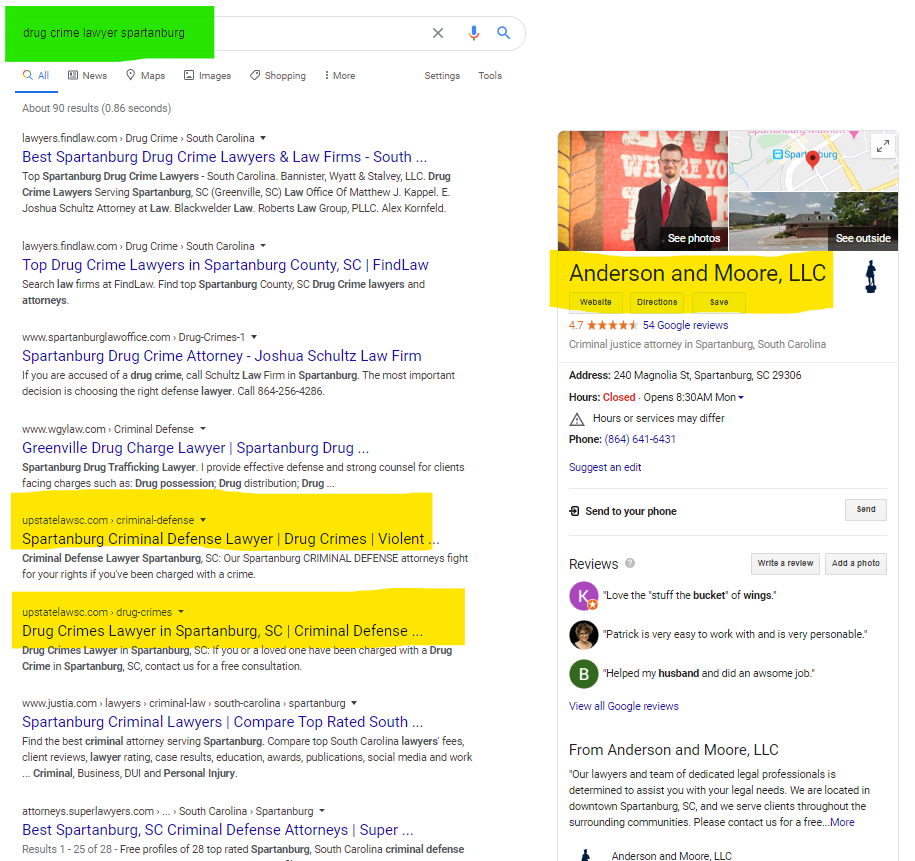Open the Reviews help question mark icon
The height and width of the screenshot is (861, 915).
click(630, 563)
